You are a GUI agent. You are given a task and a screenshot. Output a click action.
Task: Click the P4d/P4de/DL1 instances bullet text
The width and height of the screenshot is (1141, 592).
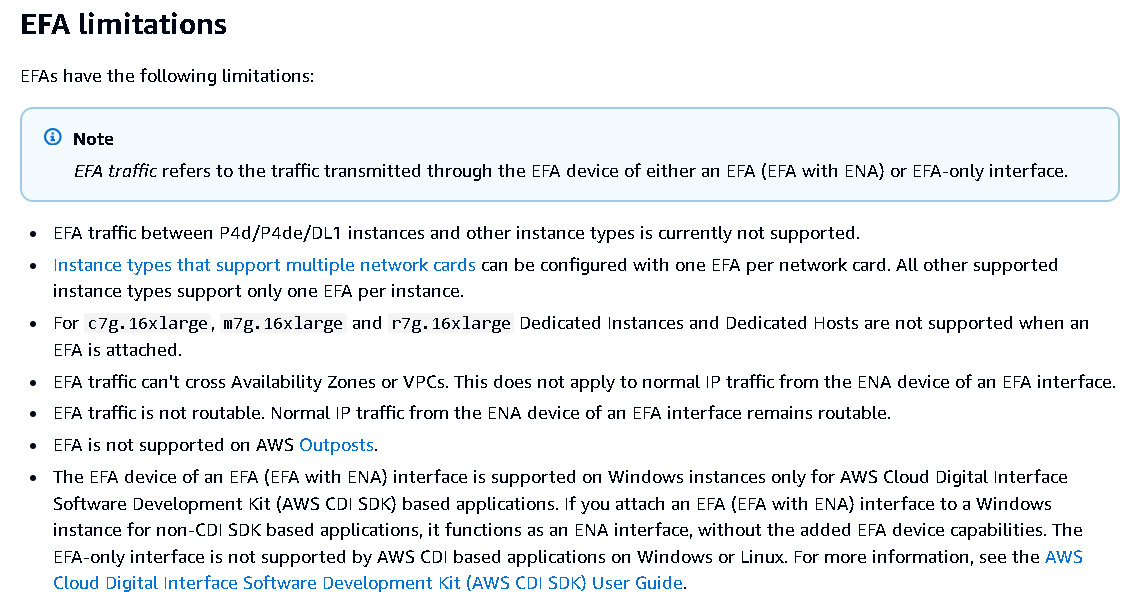click(x=456, y=233)
